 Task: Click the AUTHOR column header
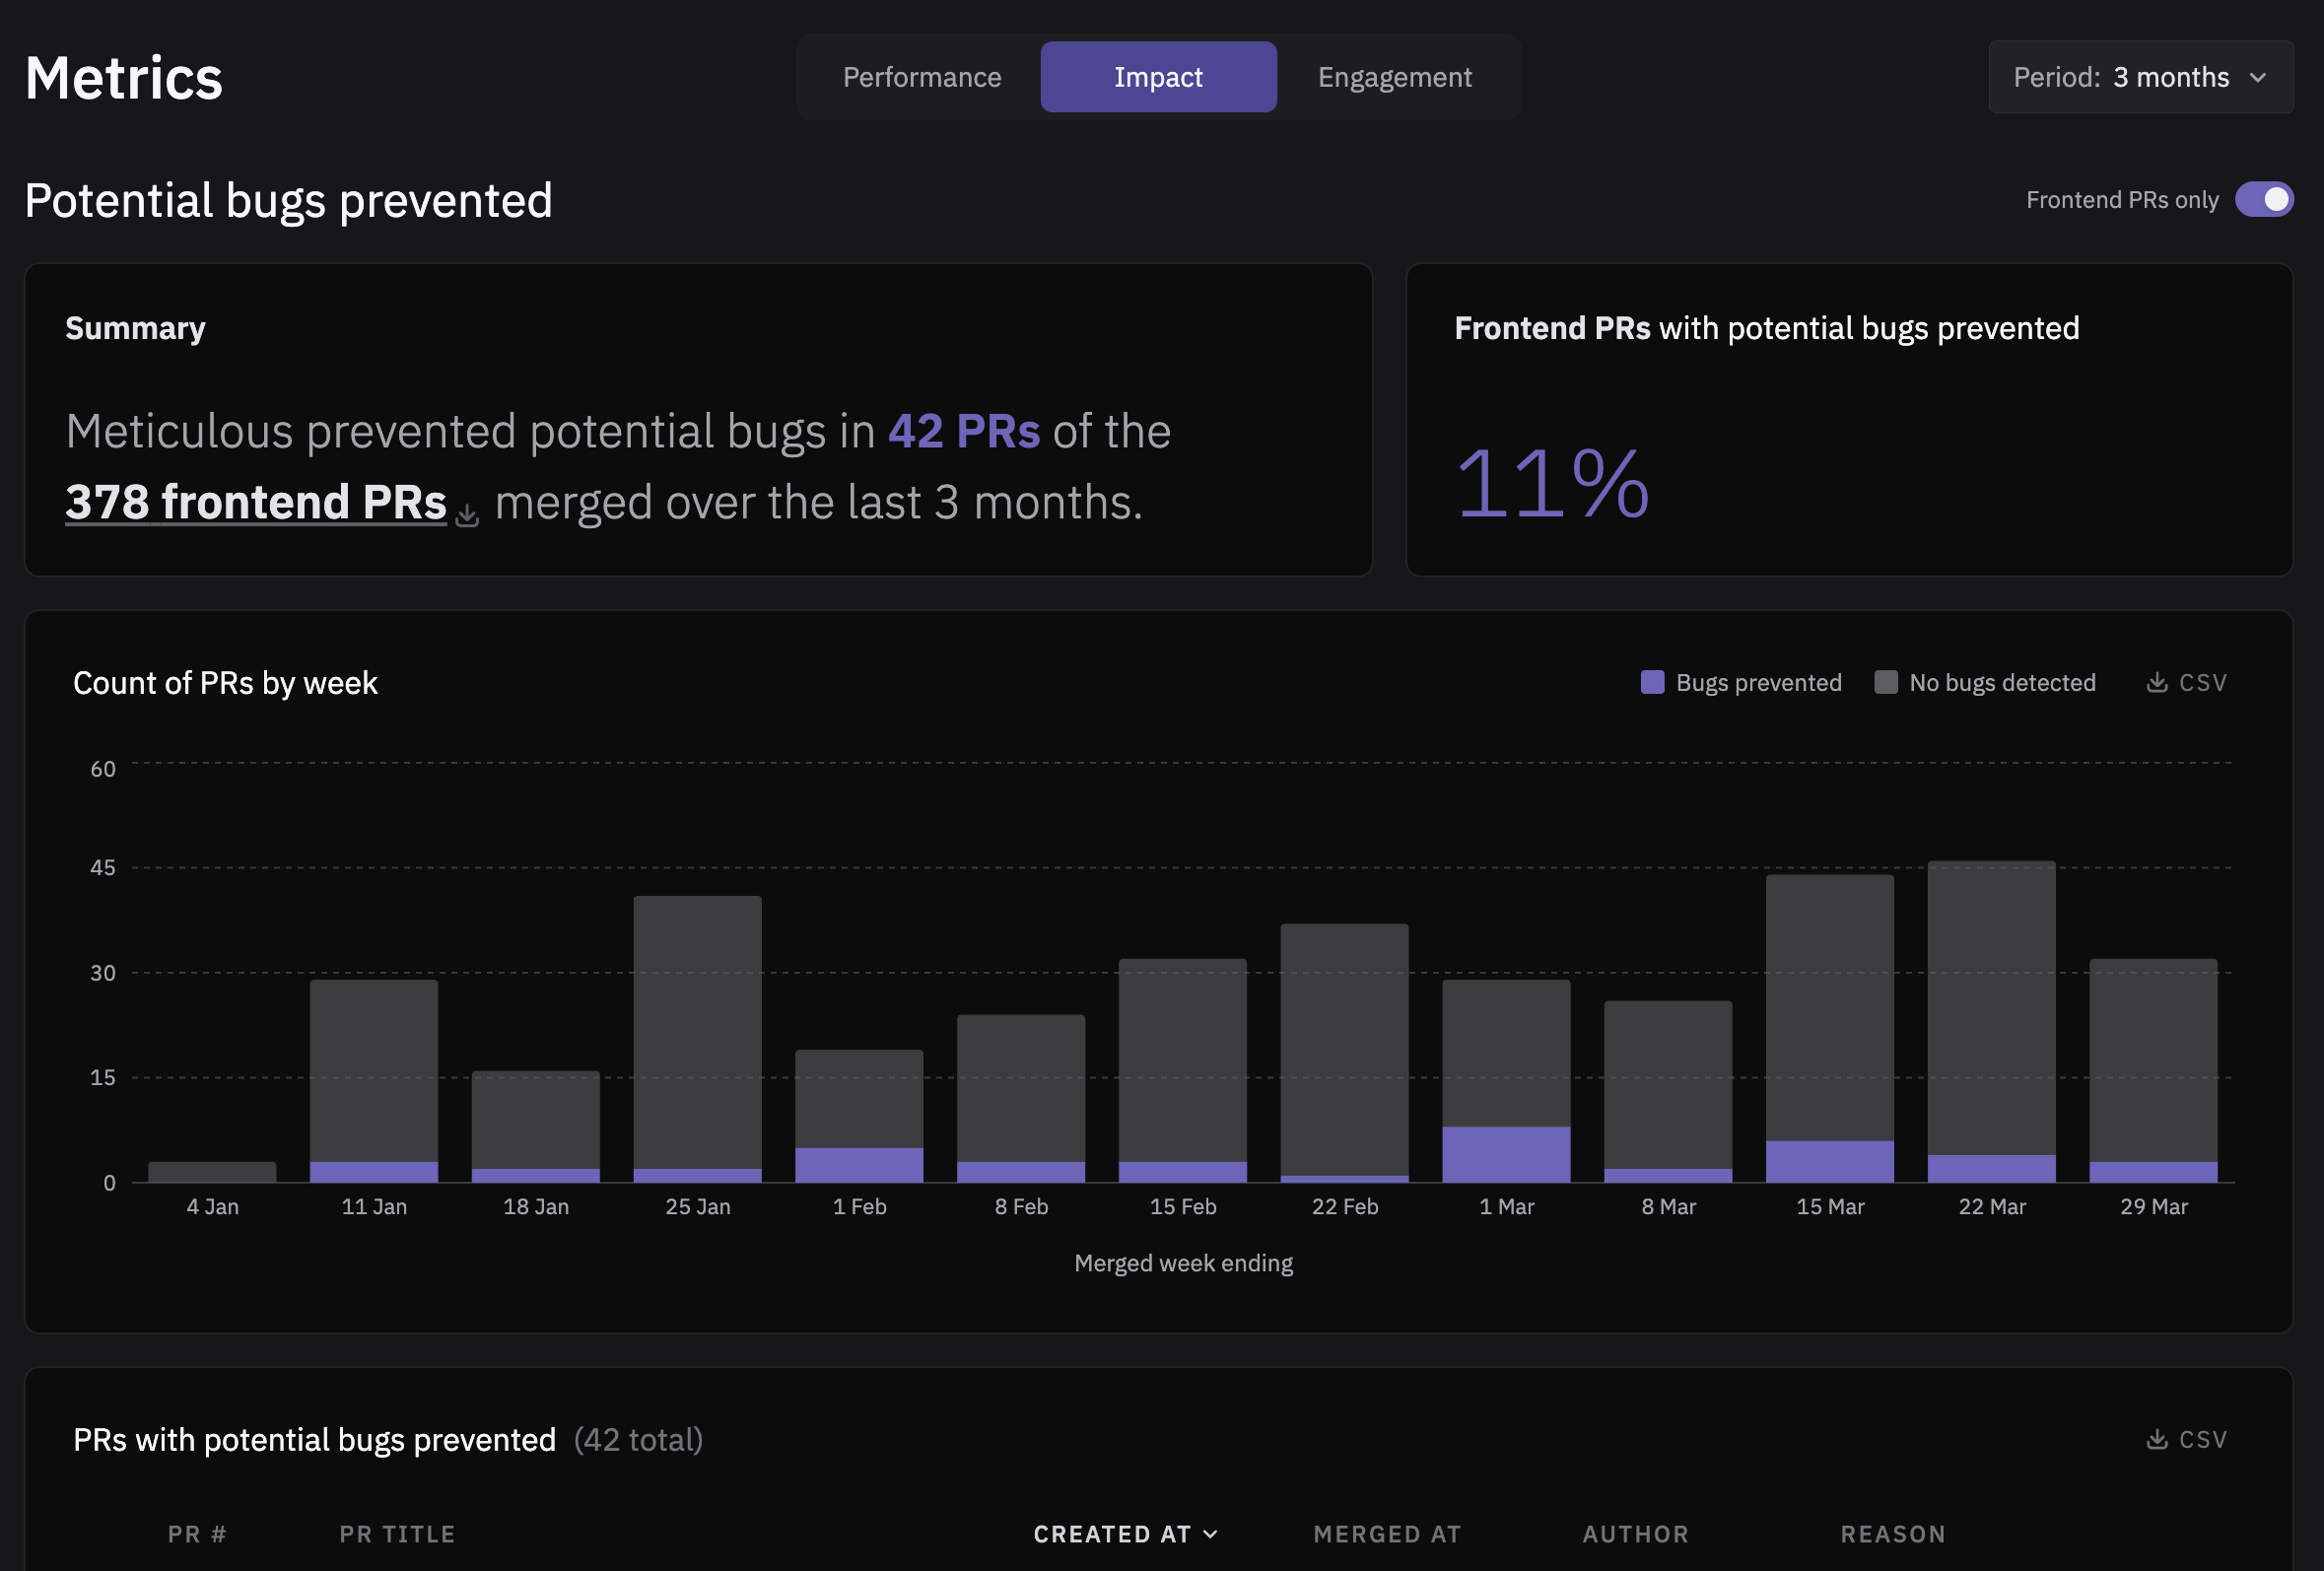[1636, 1534]
